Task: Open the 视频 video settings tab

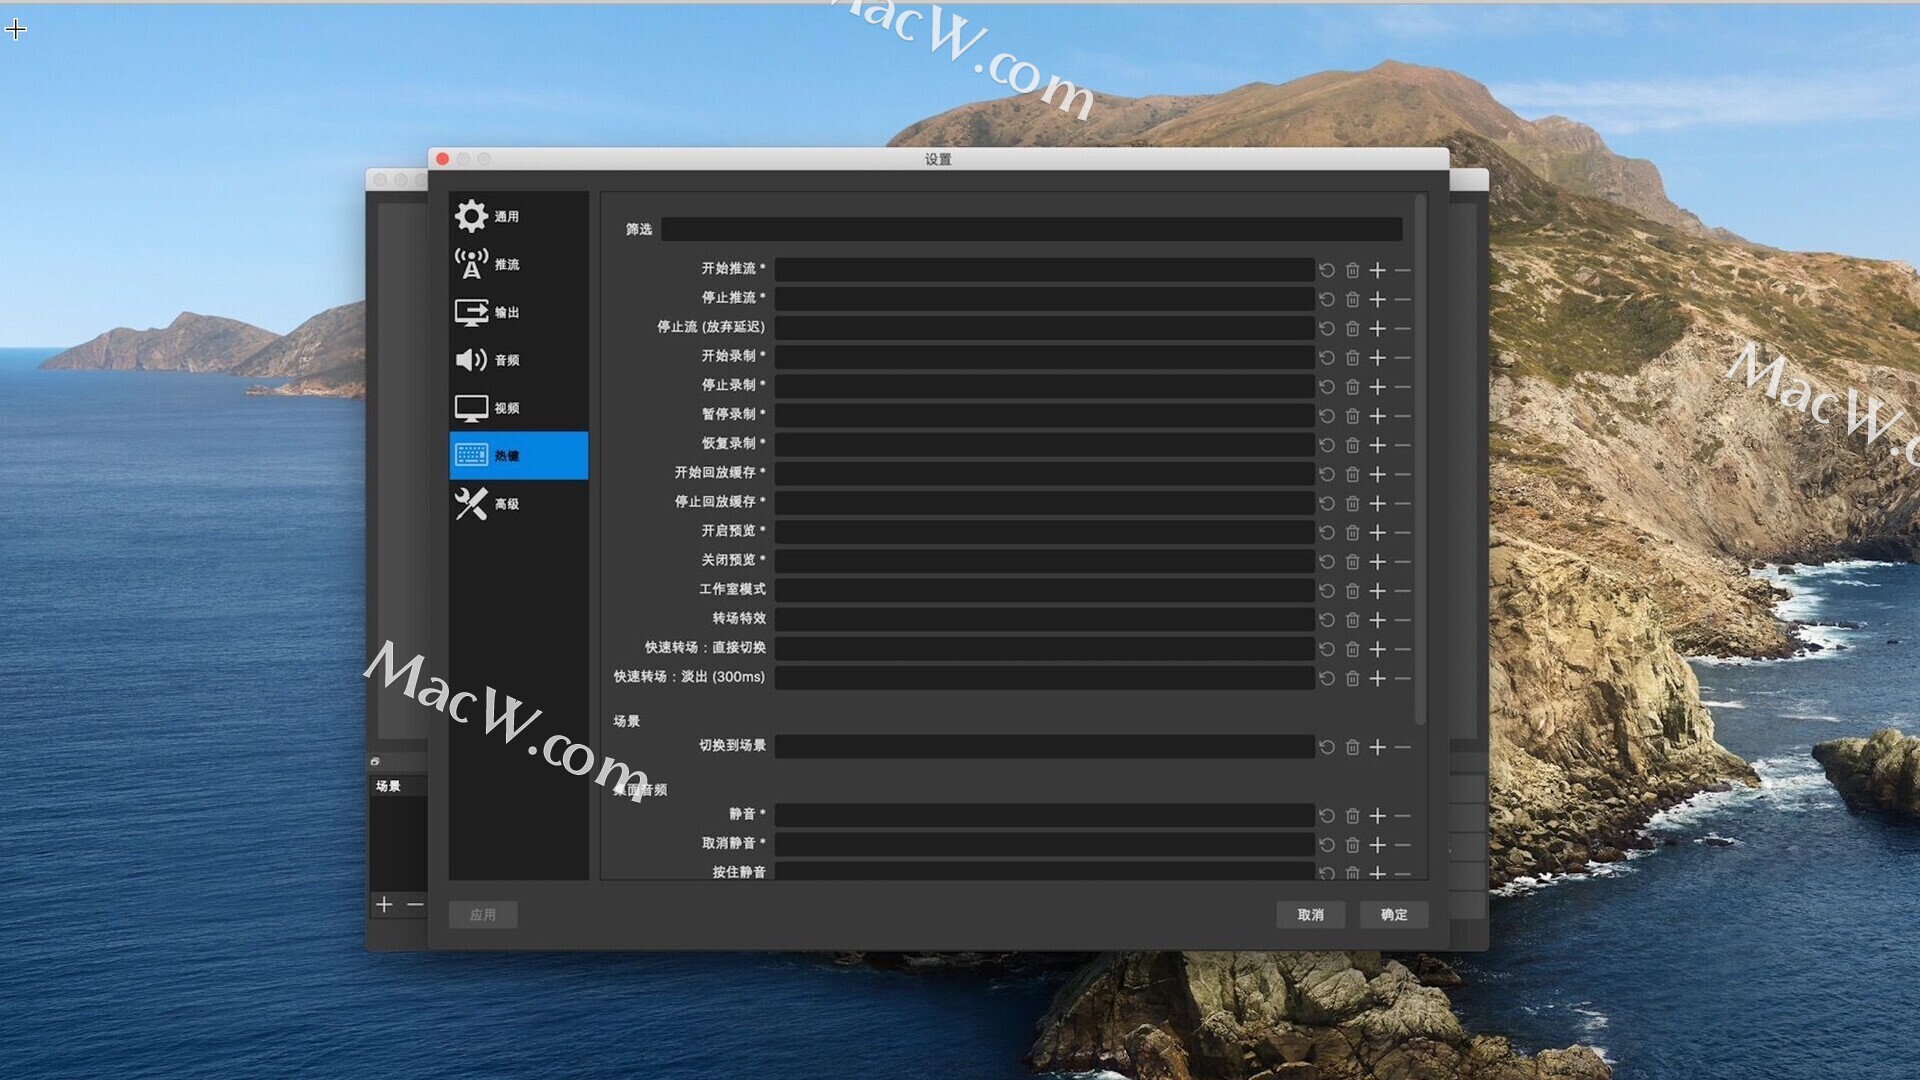Action: coord(518,408)
